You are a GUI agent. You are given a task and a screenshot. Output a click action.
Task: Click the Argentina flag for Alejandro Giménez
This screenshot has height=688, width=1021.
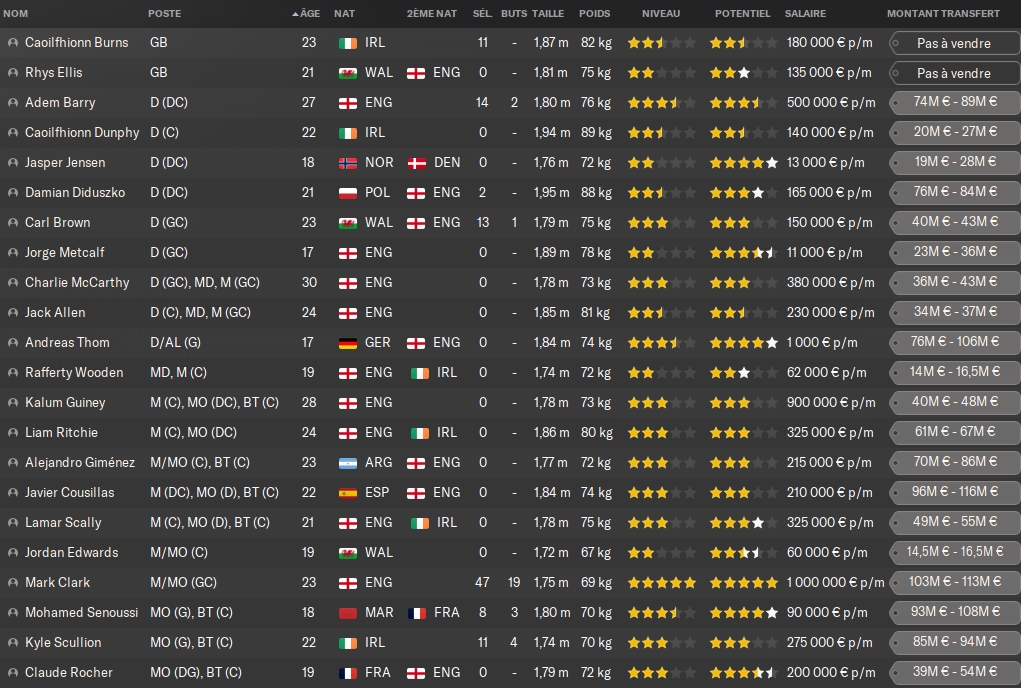coord(348,463)
